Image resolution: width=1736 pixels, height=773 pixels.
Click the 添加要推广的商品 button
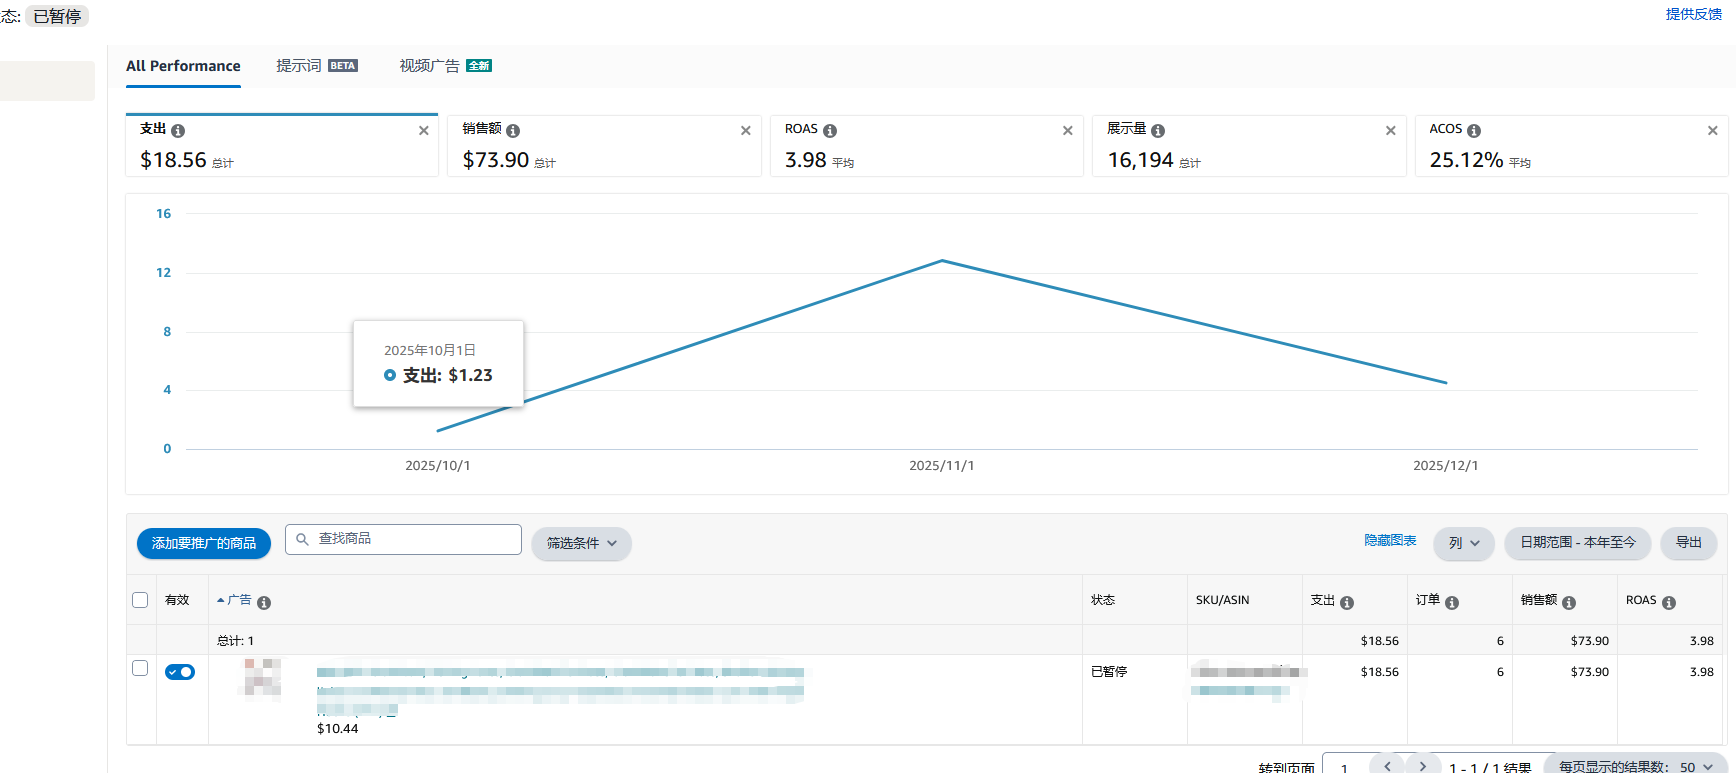coord(204,543)
